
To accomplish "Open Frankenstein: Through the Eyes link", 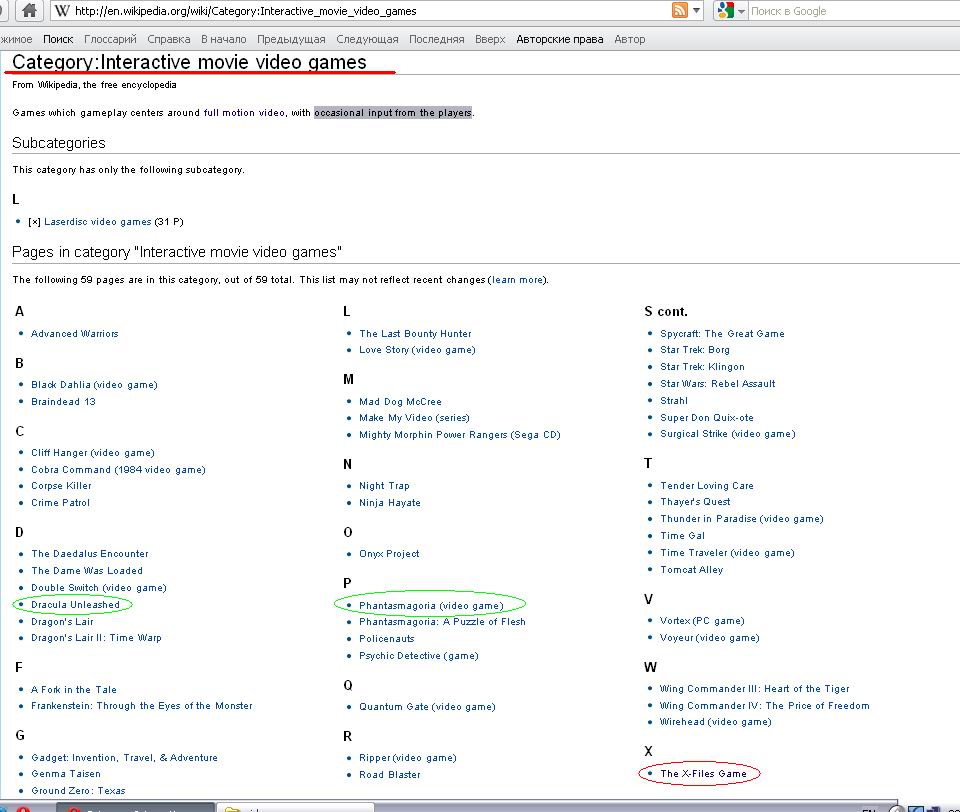I will [141, 705].
